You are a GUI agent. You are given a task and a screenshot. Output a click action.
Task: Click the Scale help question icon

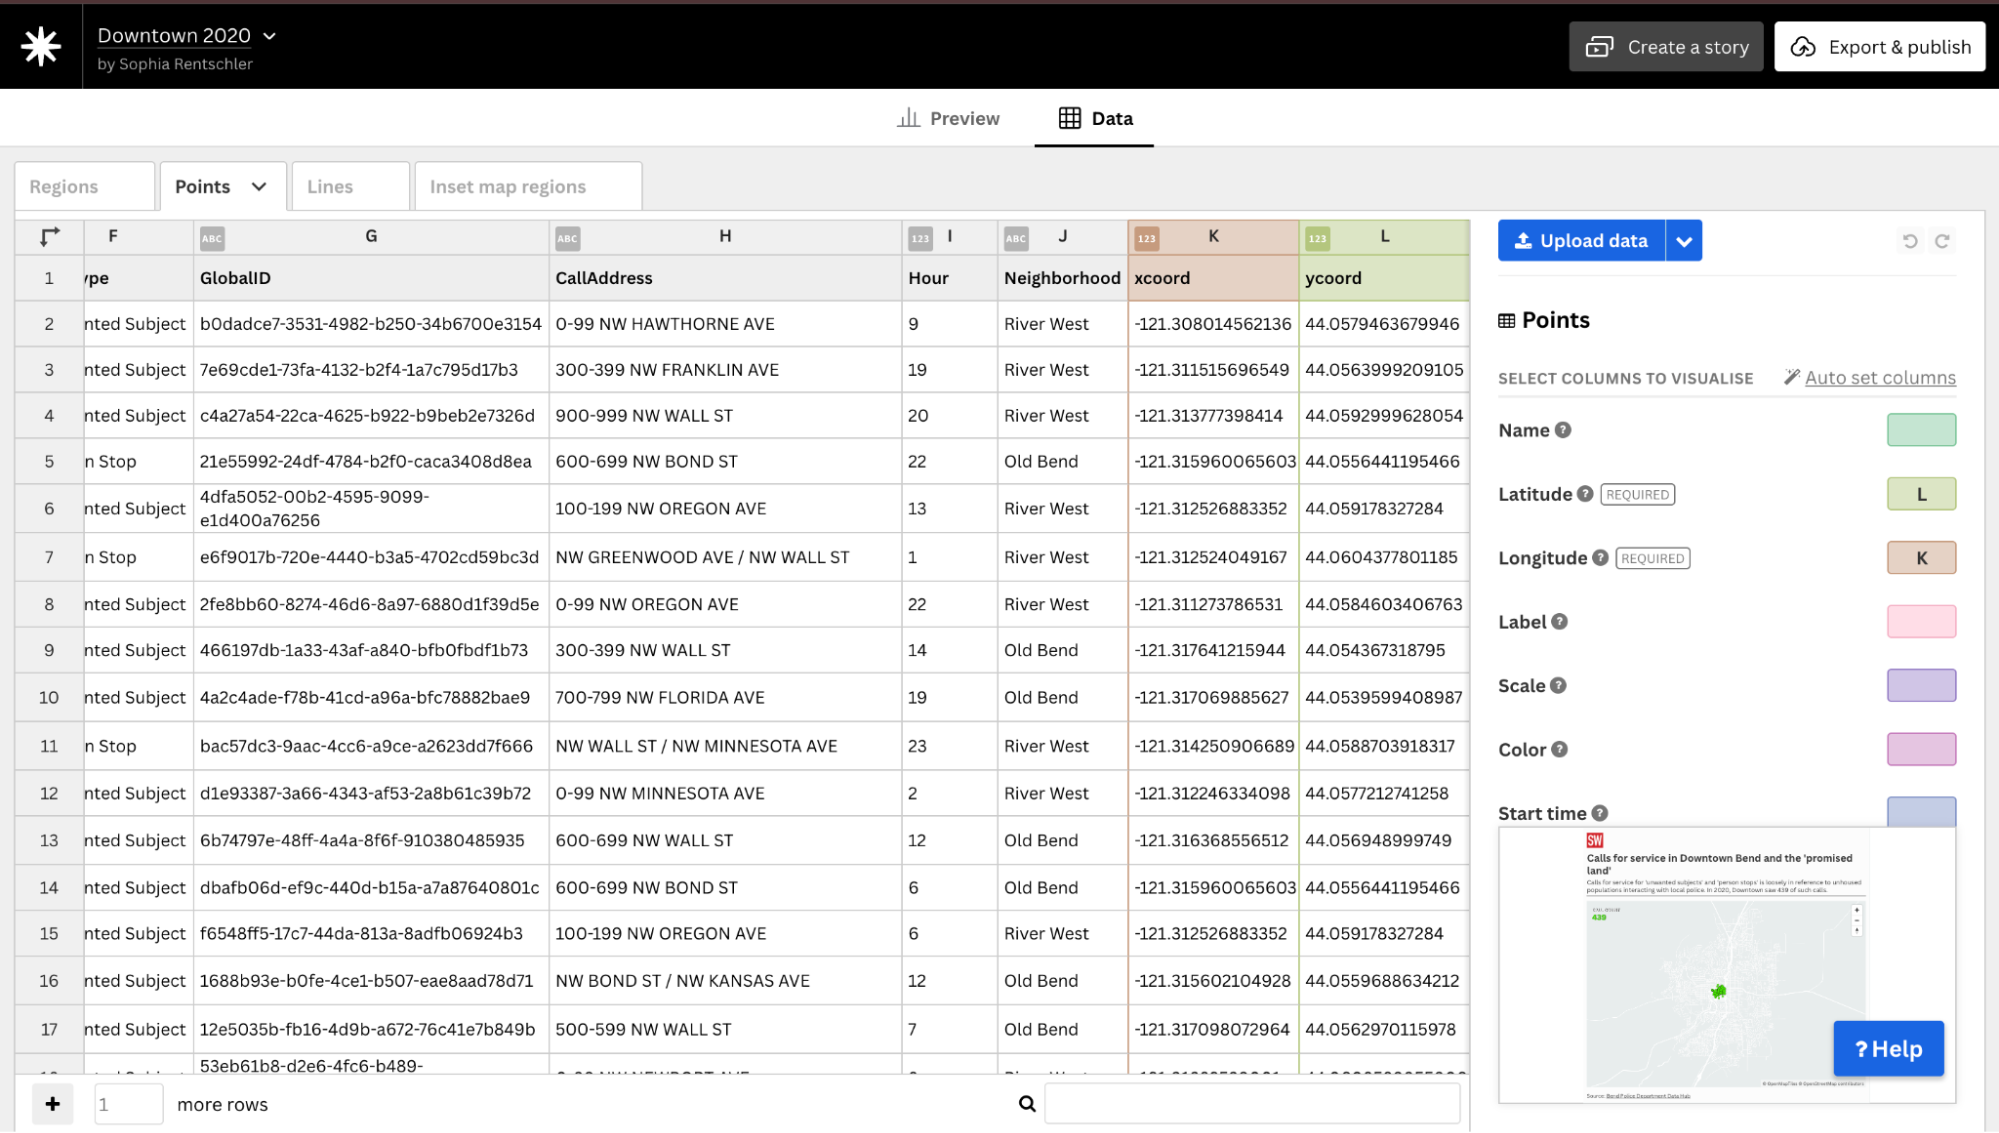[1558, 686]
